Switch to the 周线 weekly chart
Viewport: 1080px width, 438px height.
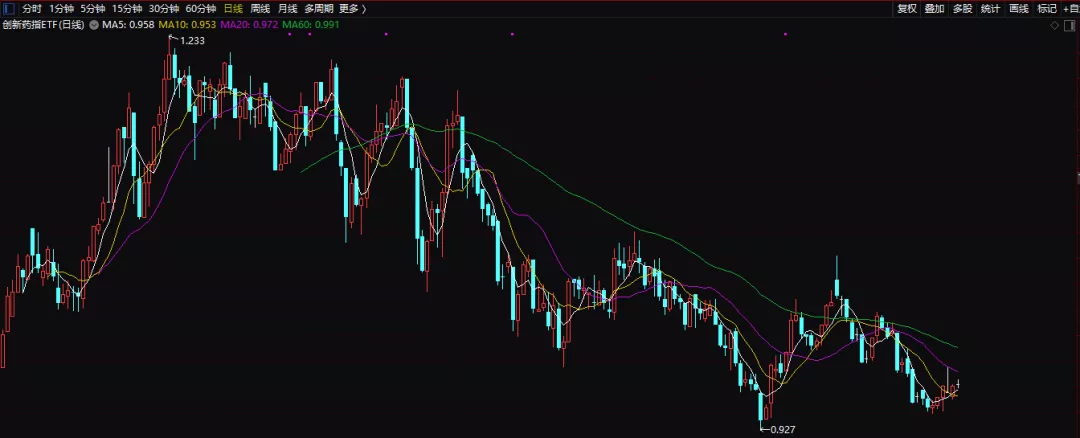pos(260,9)
